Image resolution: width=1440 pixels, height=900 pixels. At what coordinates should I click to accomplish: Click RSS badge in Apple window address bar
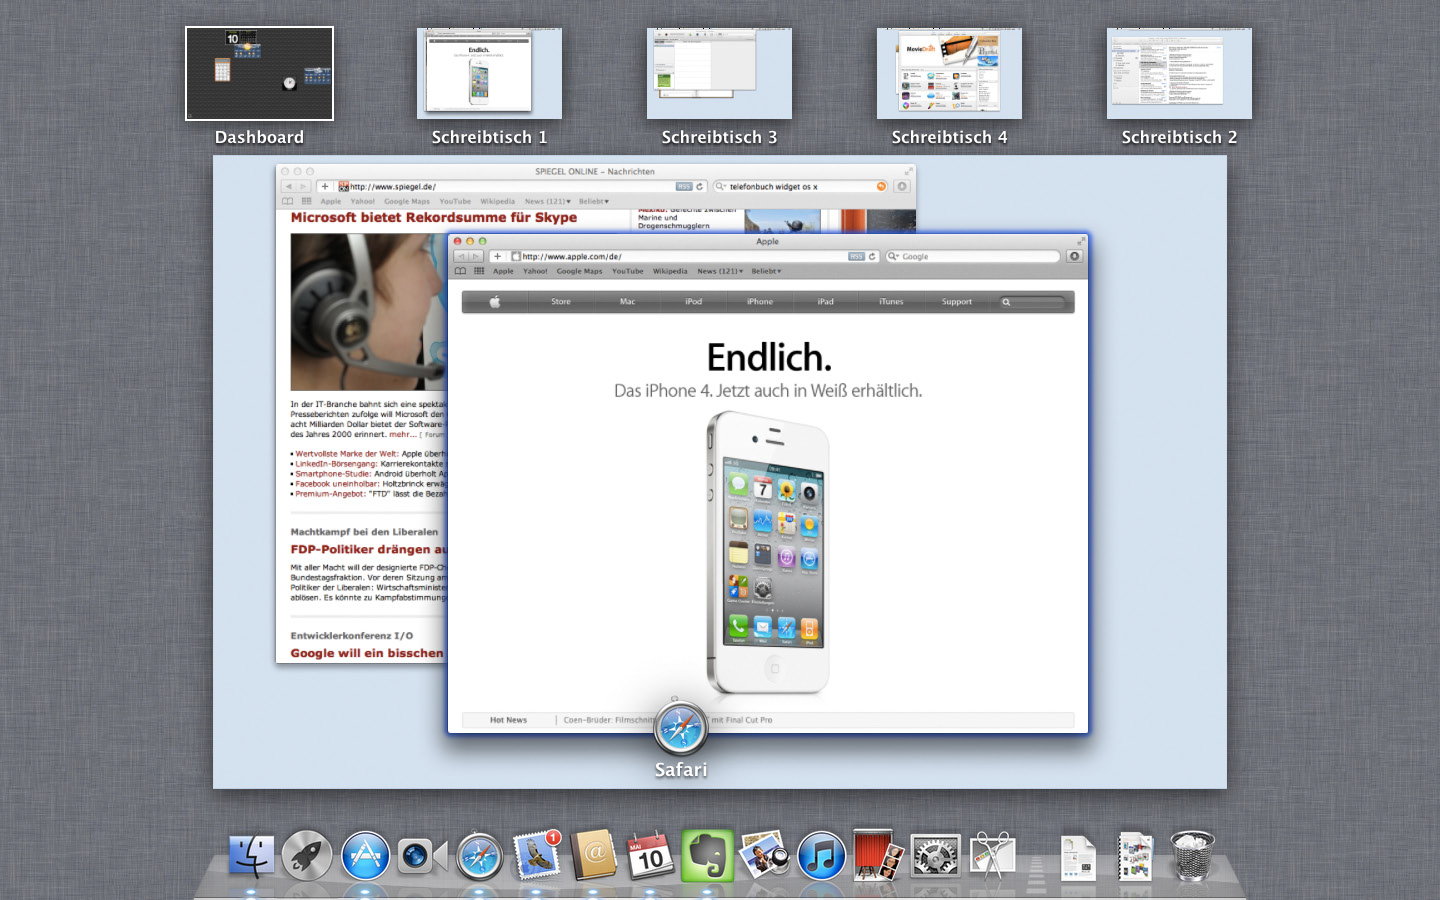(x=856, y=257)
